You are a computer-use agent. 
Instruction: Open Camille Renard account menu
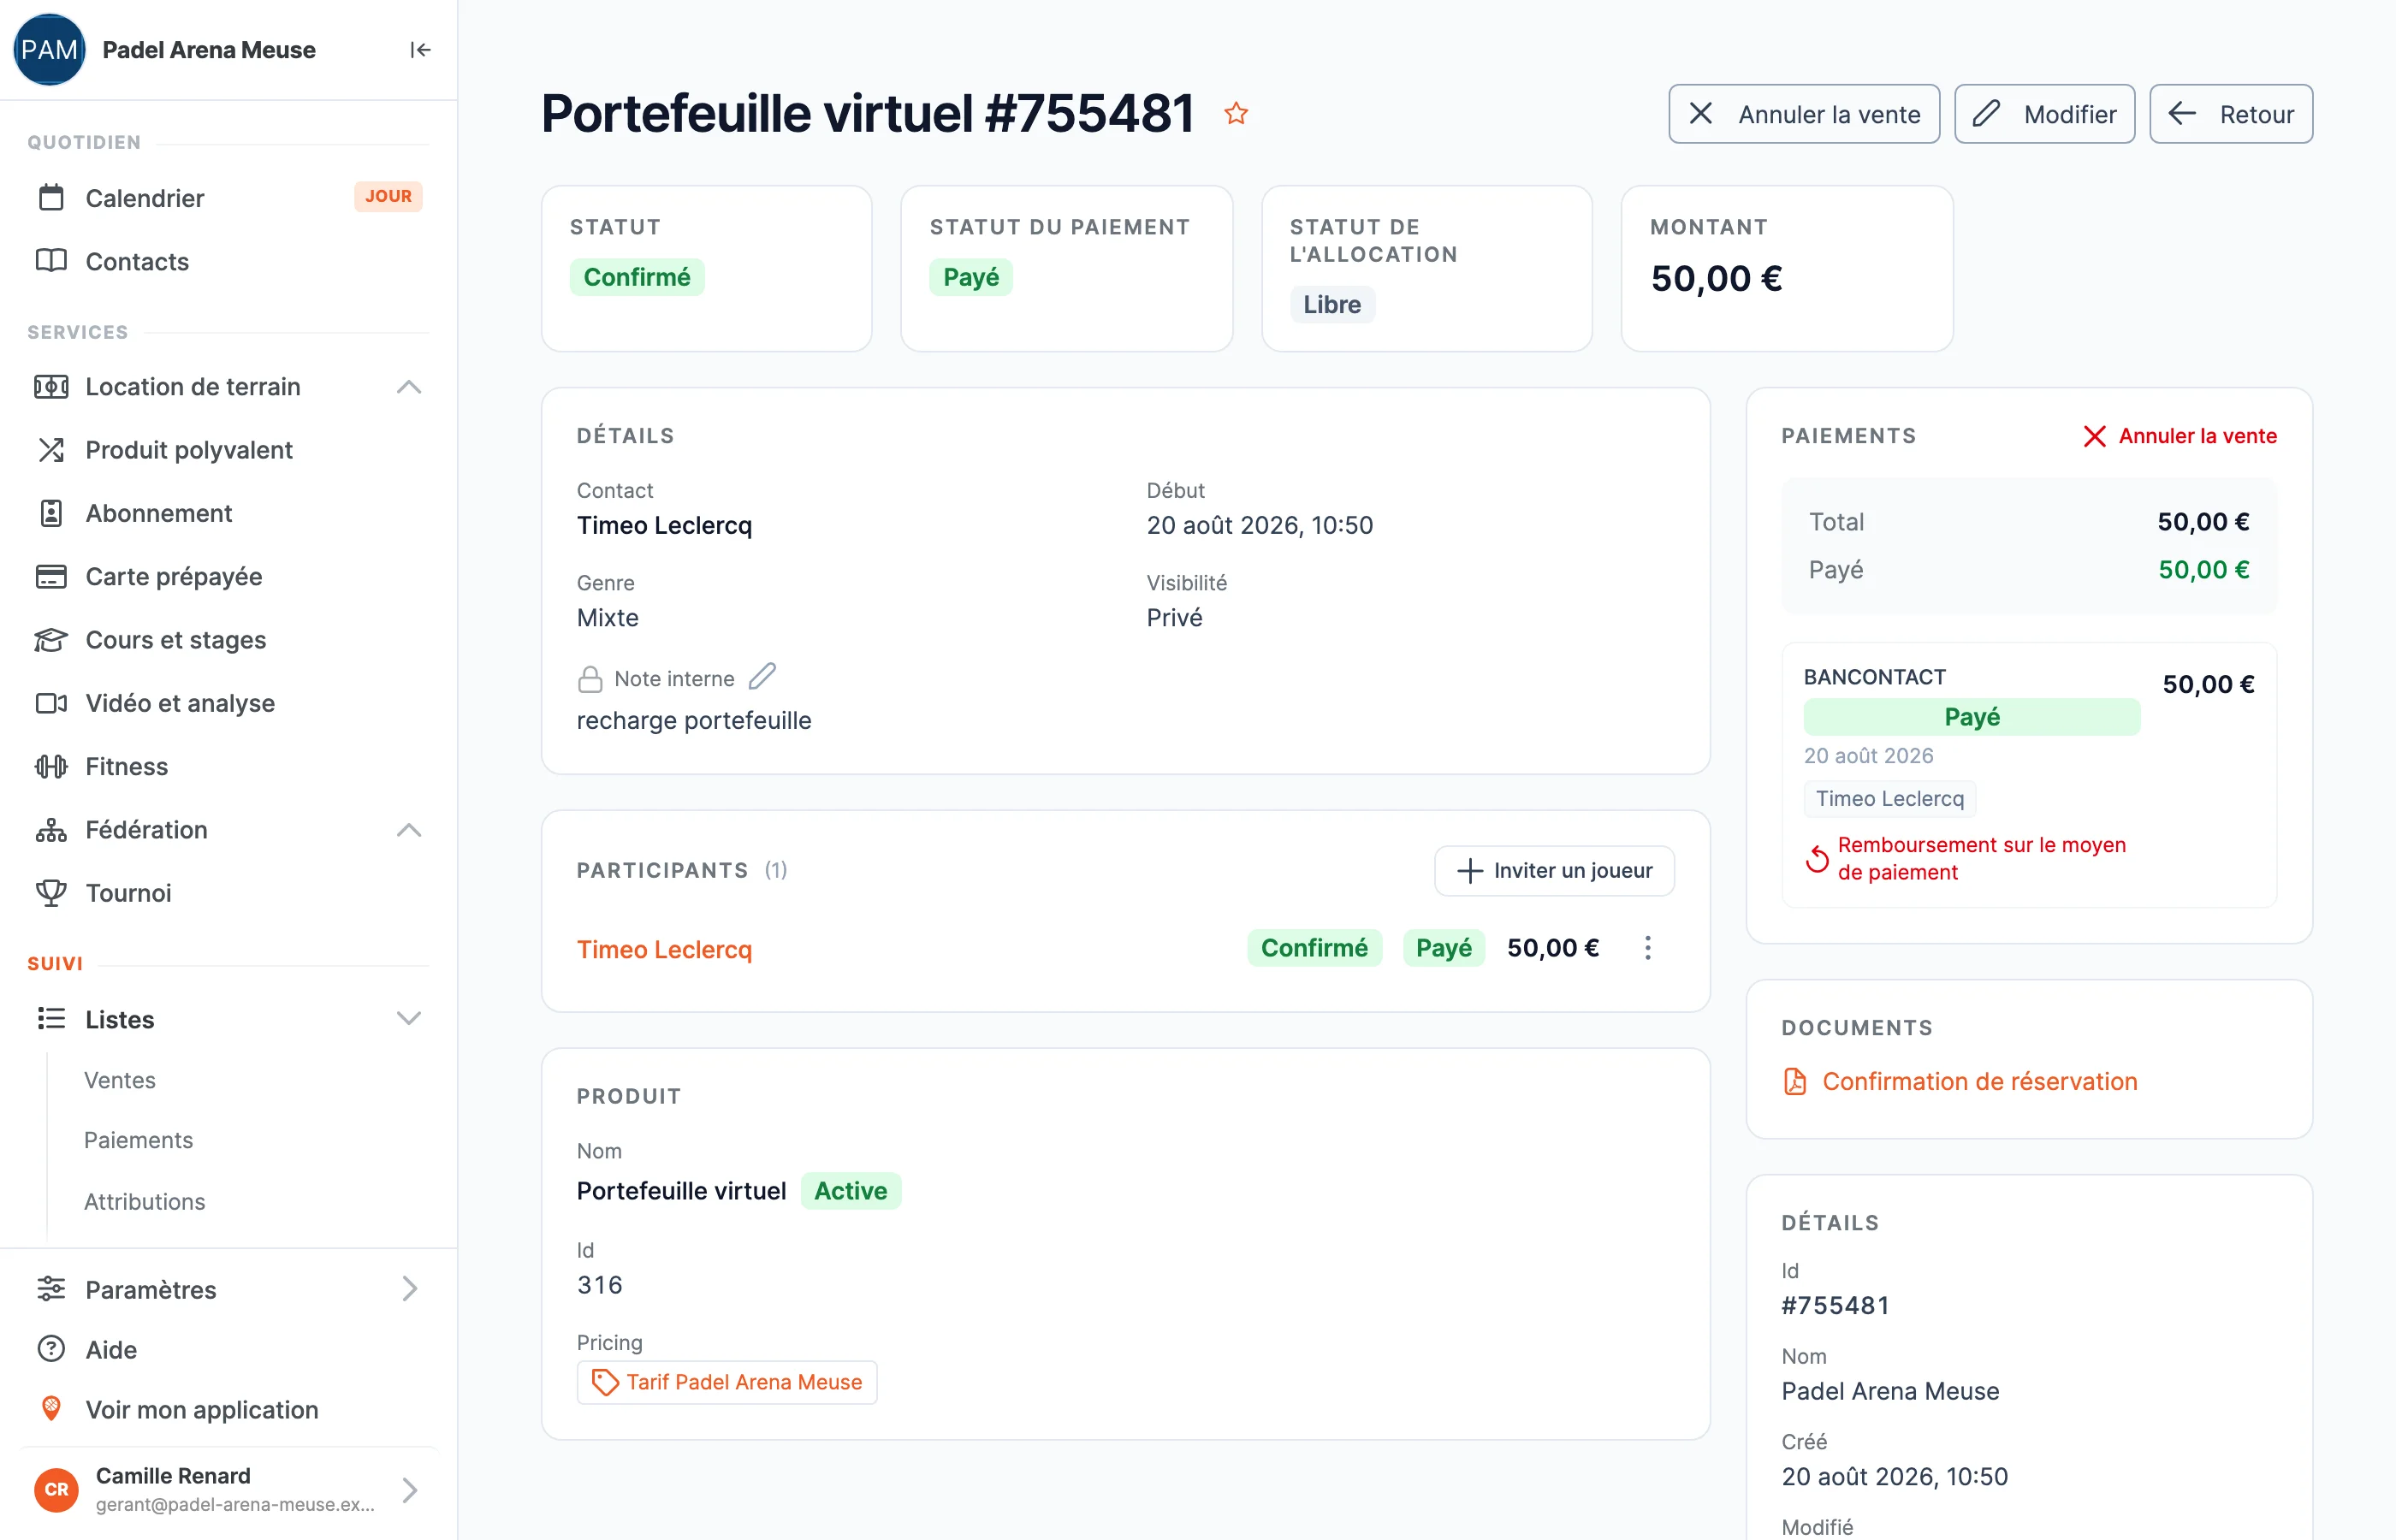coord(229,1489)
